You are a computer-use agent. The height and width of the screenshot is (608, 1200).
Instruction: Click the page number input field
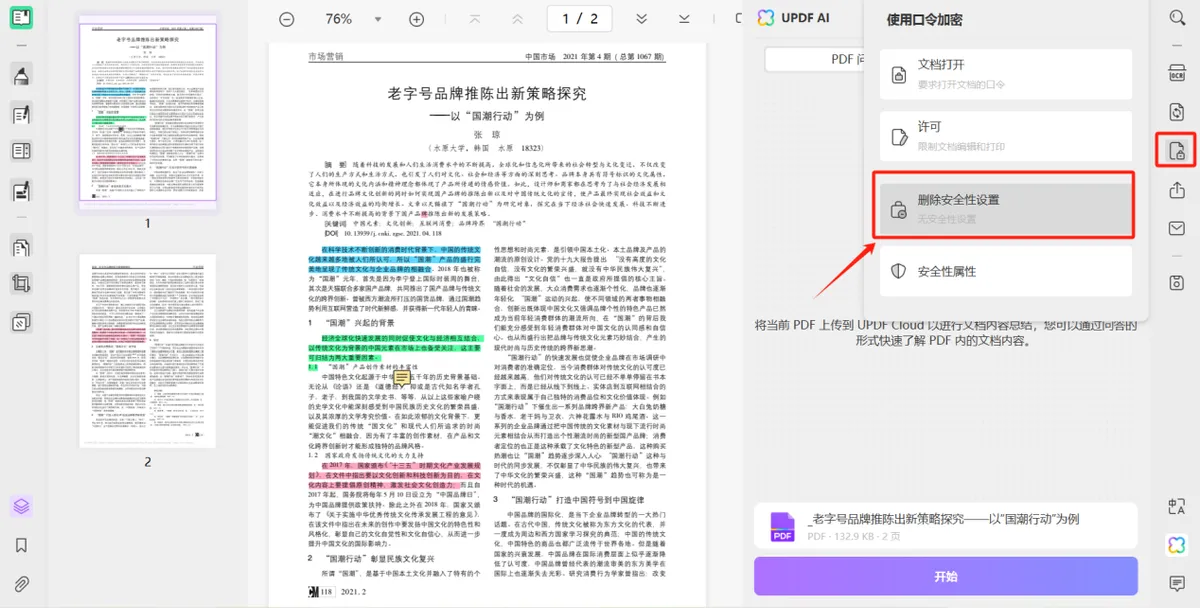[x=579, y=19]
